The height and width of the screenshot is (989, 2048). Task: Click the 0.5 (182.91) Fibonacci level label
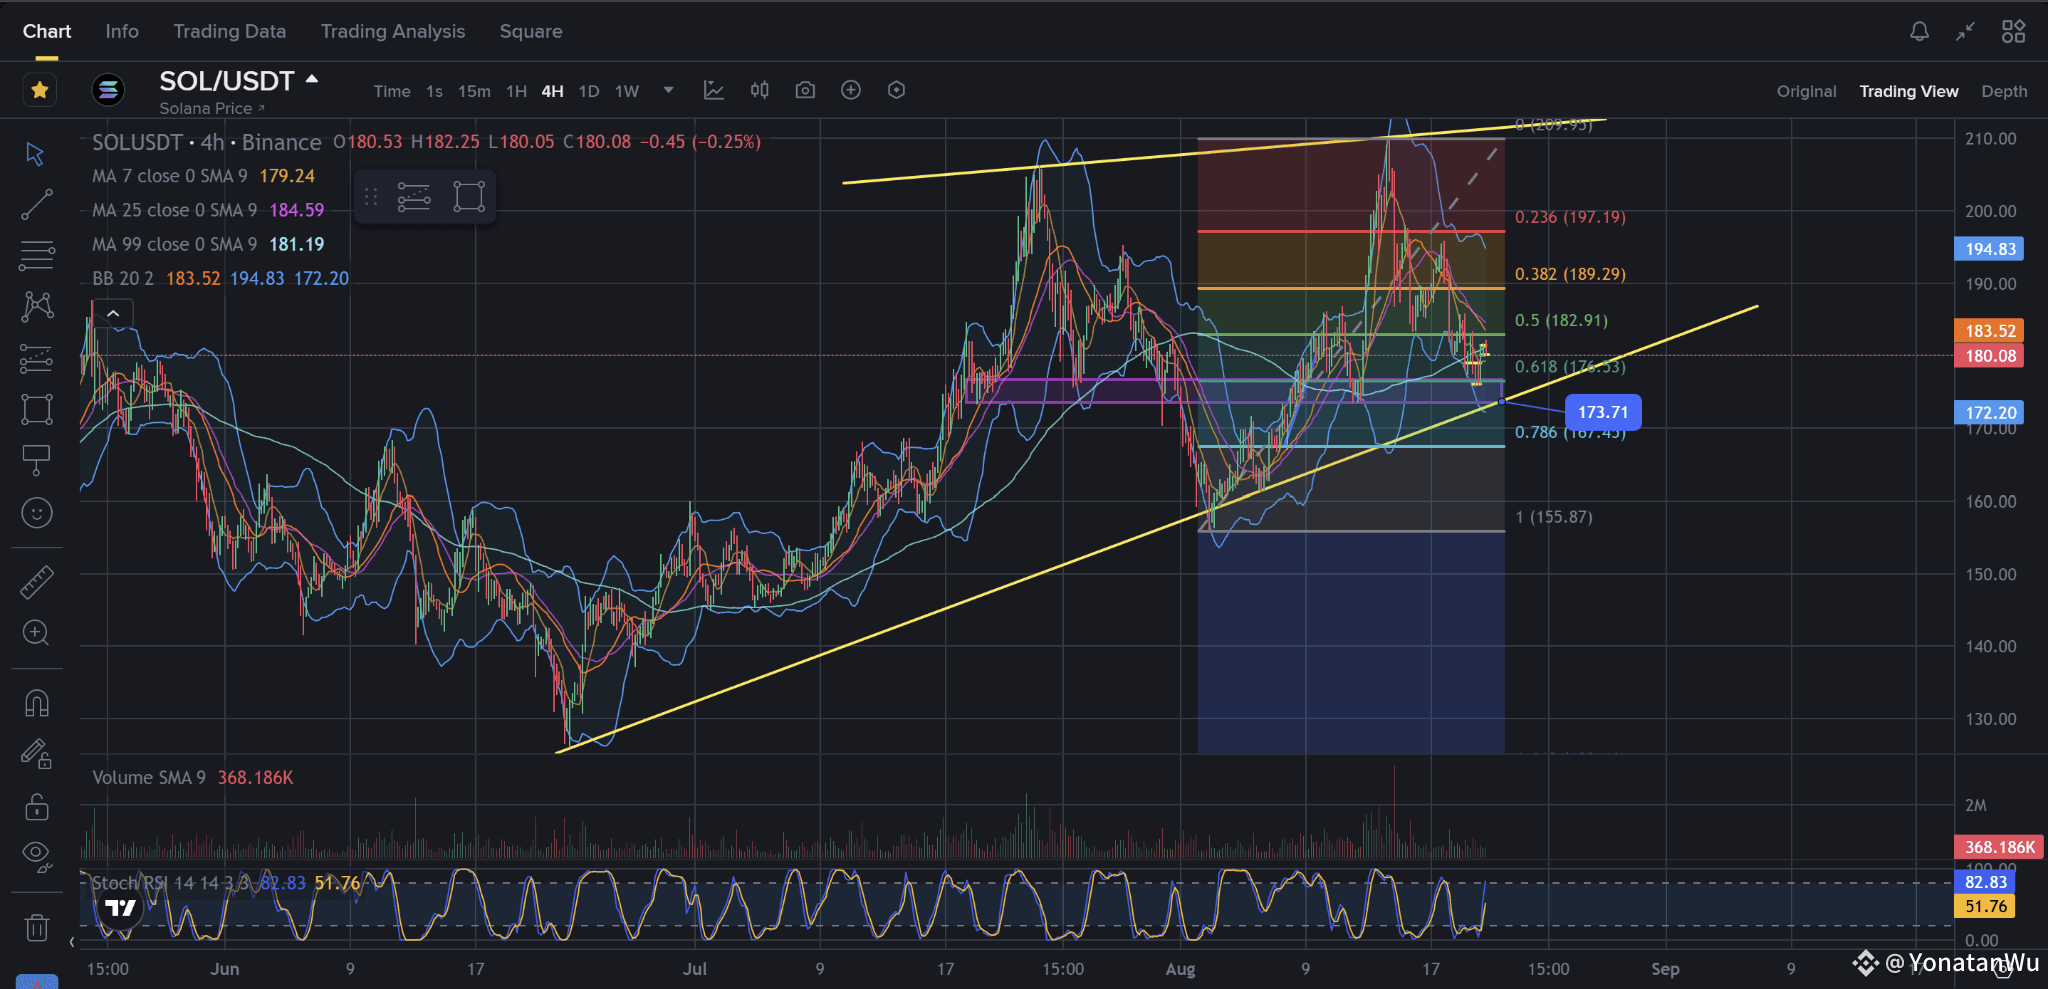point(1561,321)
